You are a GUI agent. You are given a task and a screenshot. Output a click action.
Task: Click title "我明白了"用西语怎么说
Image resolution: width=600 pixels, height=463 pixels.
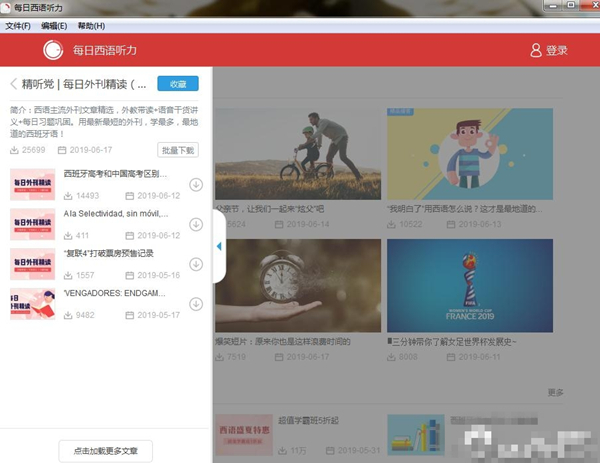465,209
